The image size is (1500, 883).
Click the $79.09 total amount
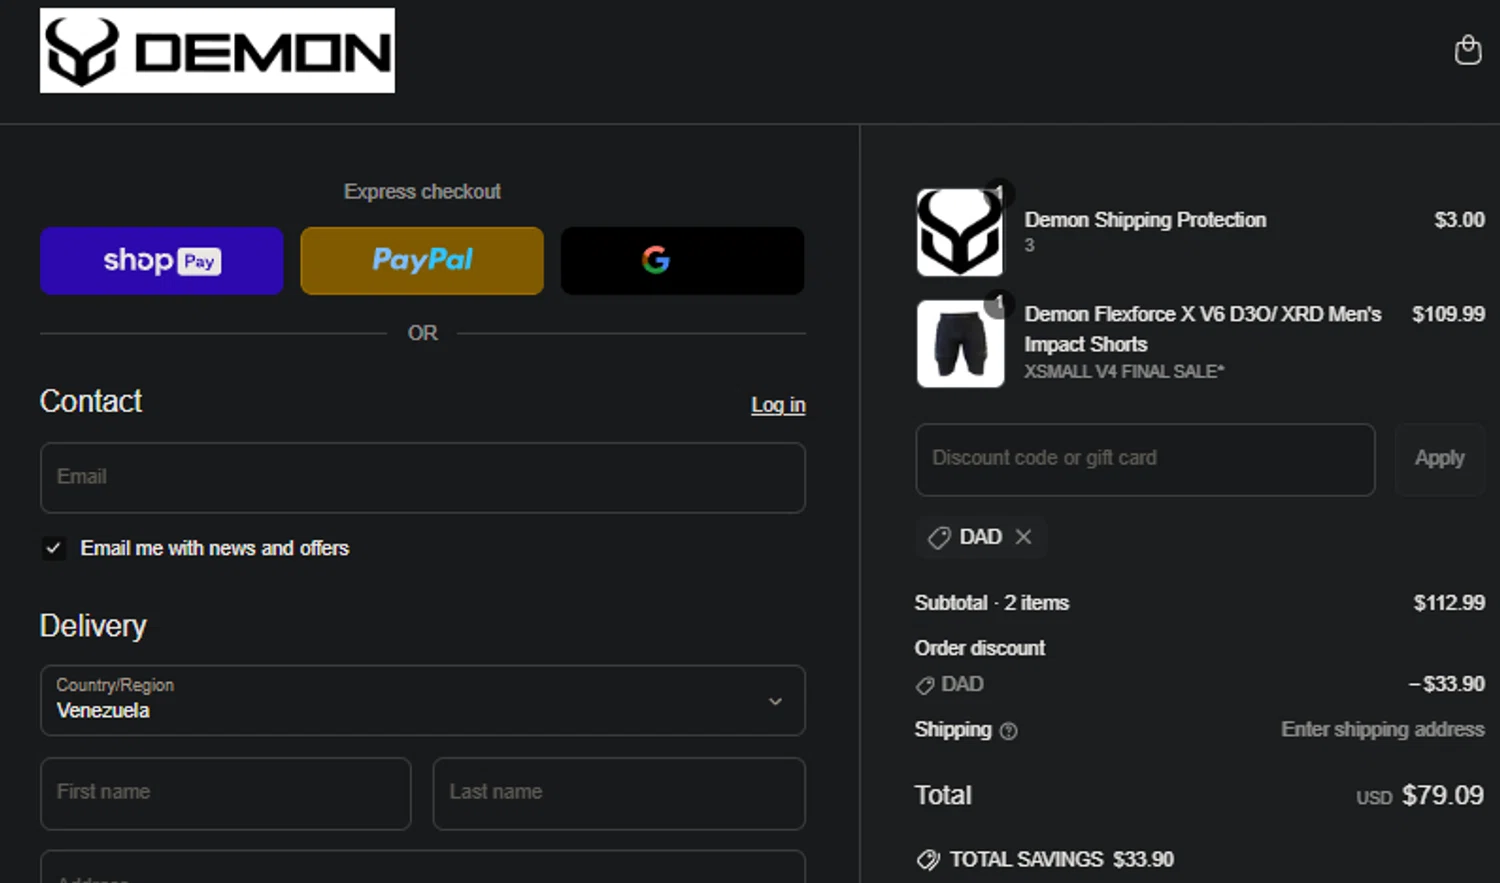(1442, 795)
